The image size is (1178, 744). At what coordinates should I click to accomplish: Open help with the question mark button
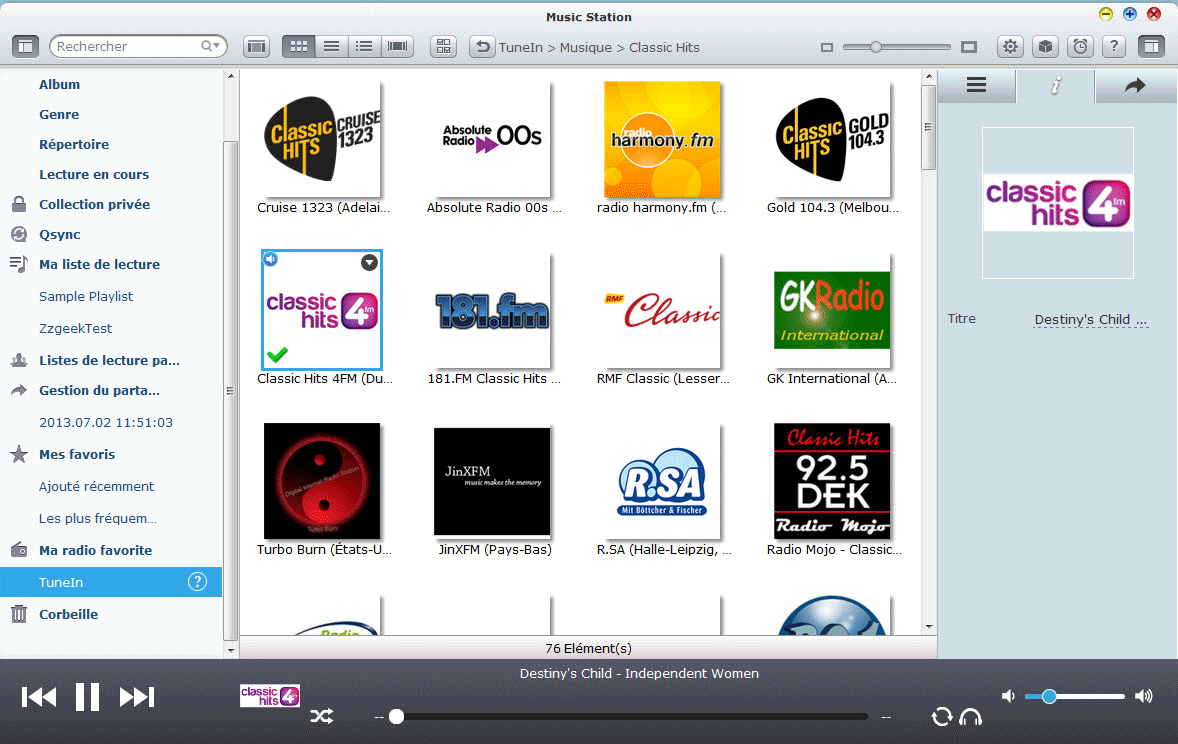click(1114, 47)
